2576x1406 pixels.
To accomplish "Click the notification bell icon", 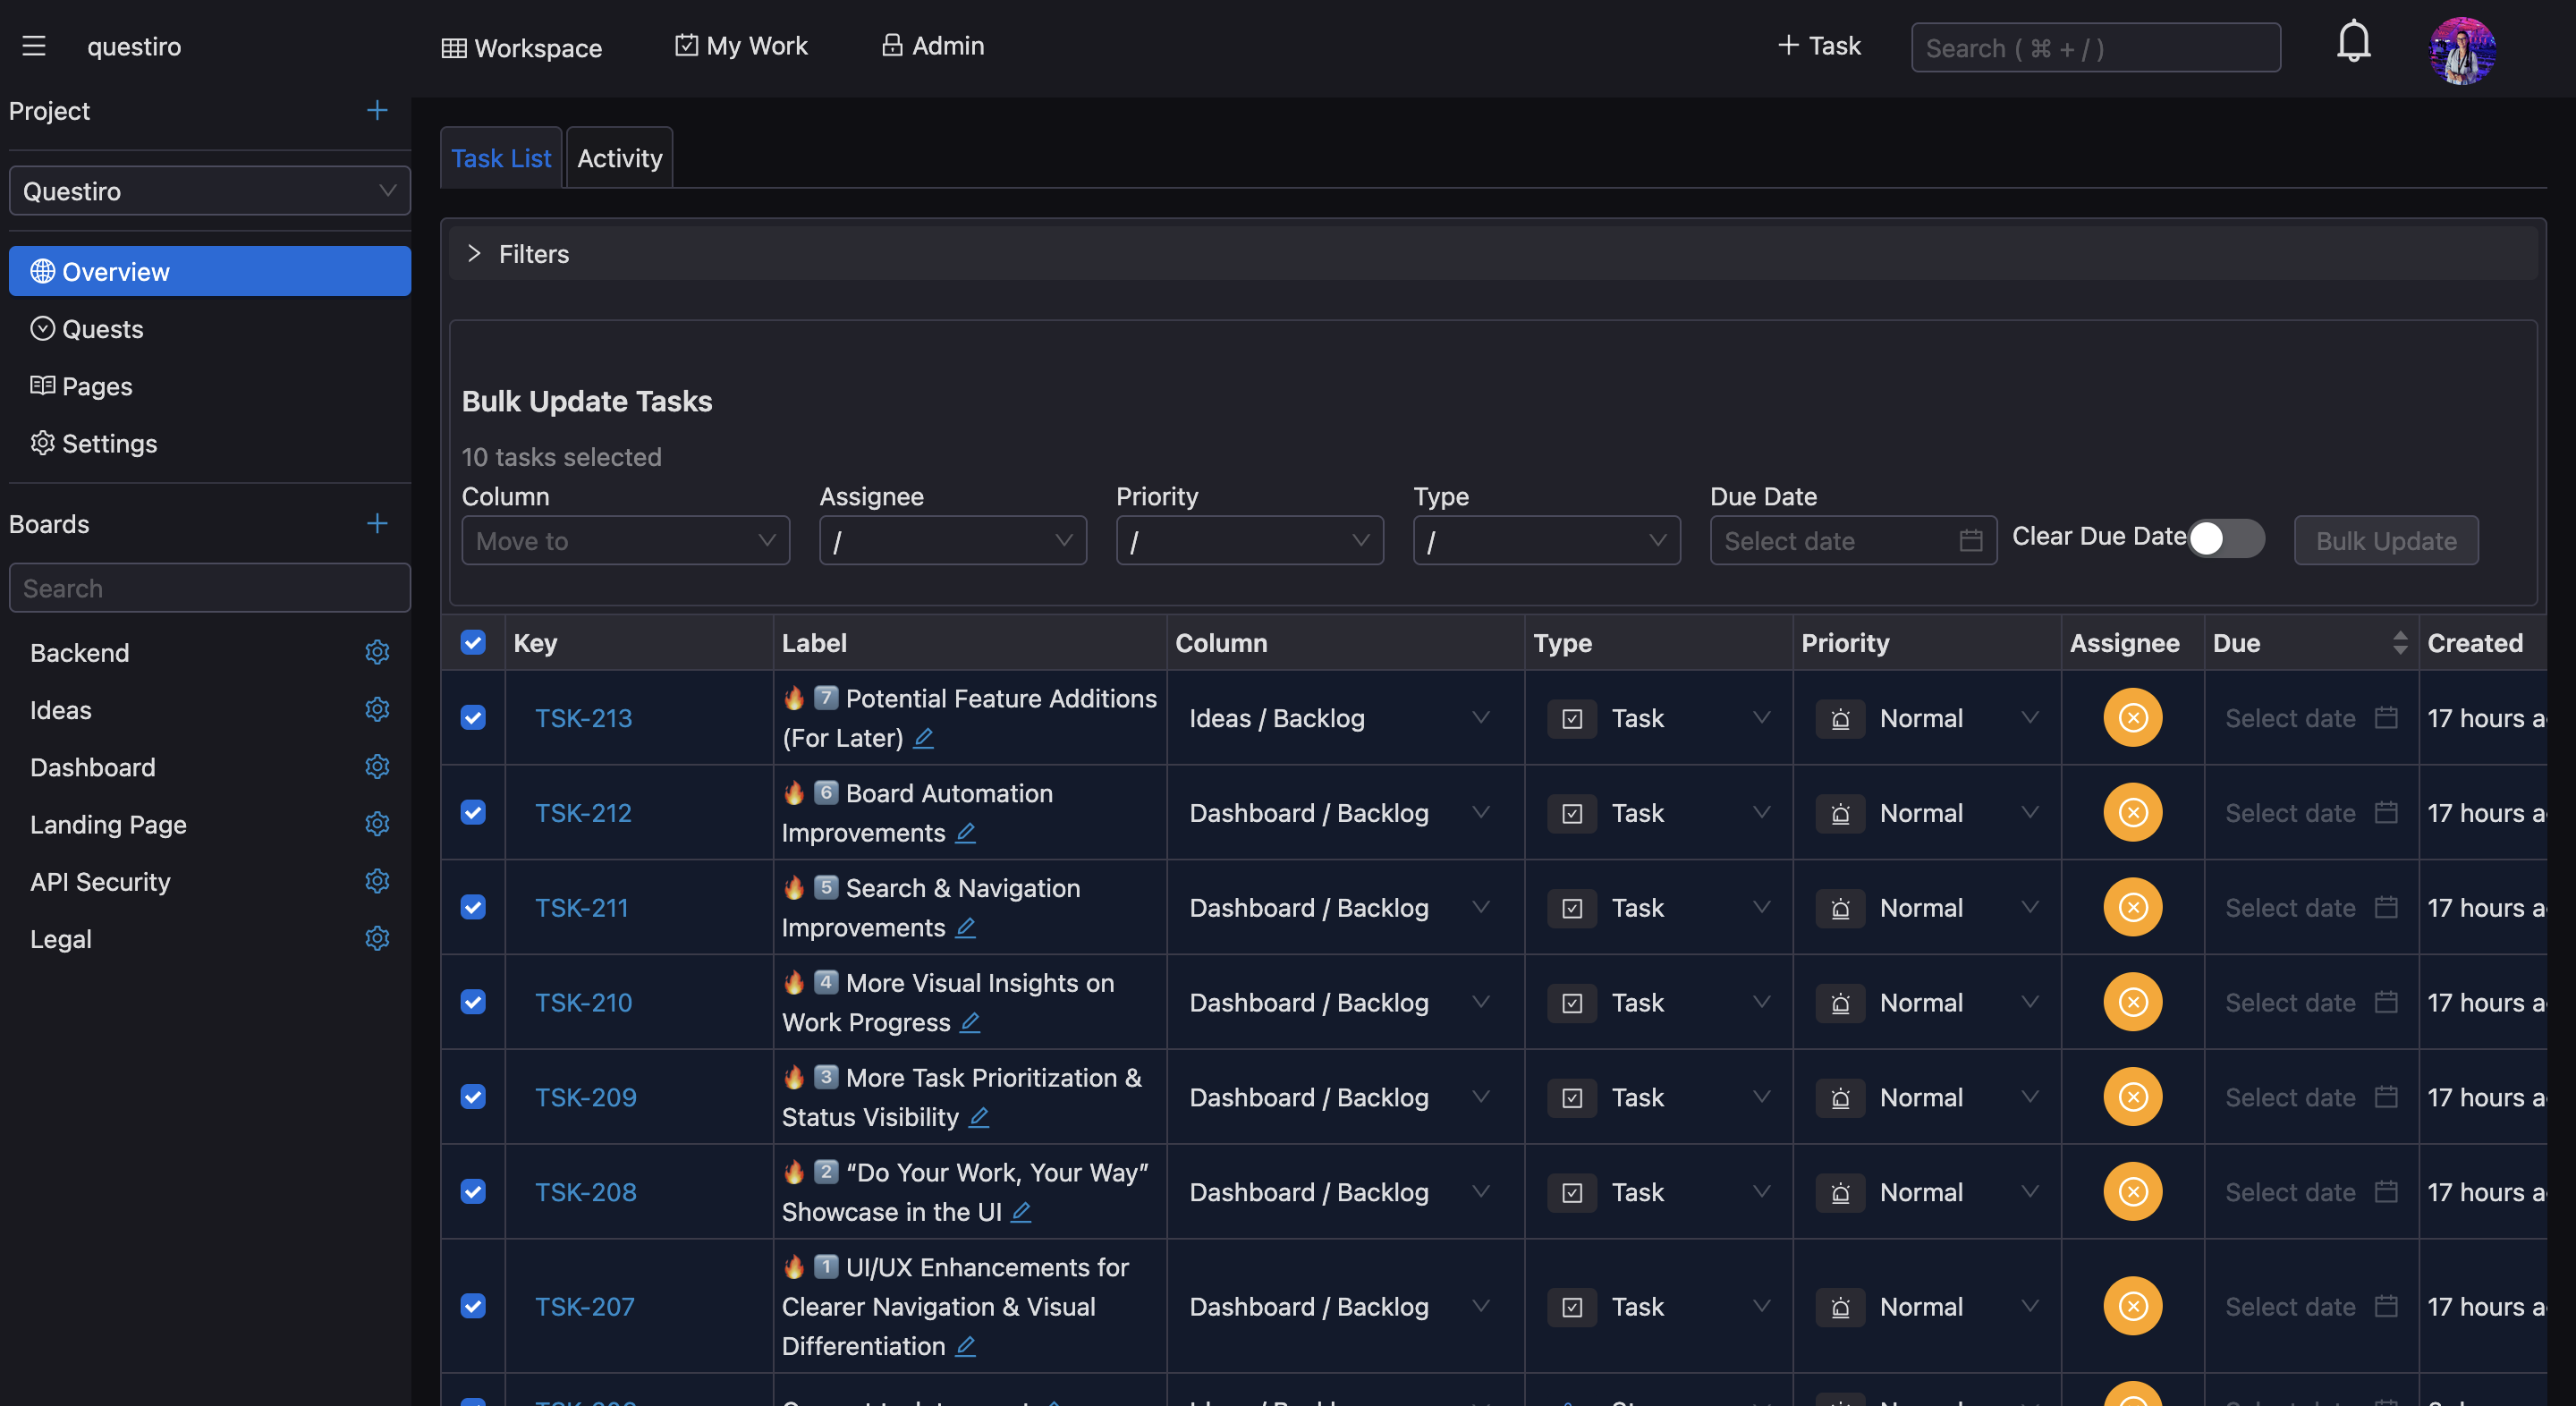I will pyautogui.click(x=2353, y=41).
